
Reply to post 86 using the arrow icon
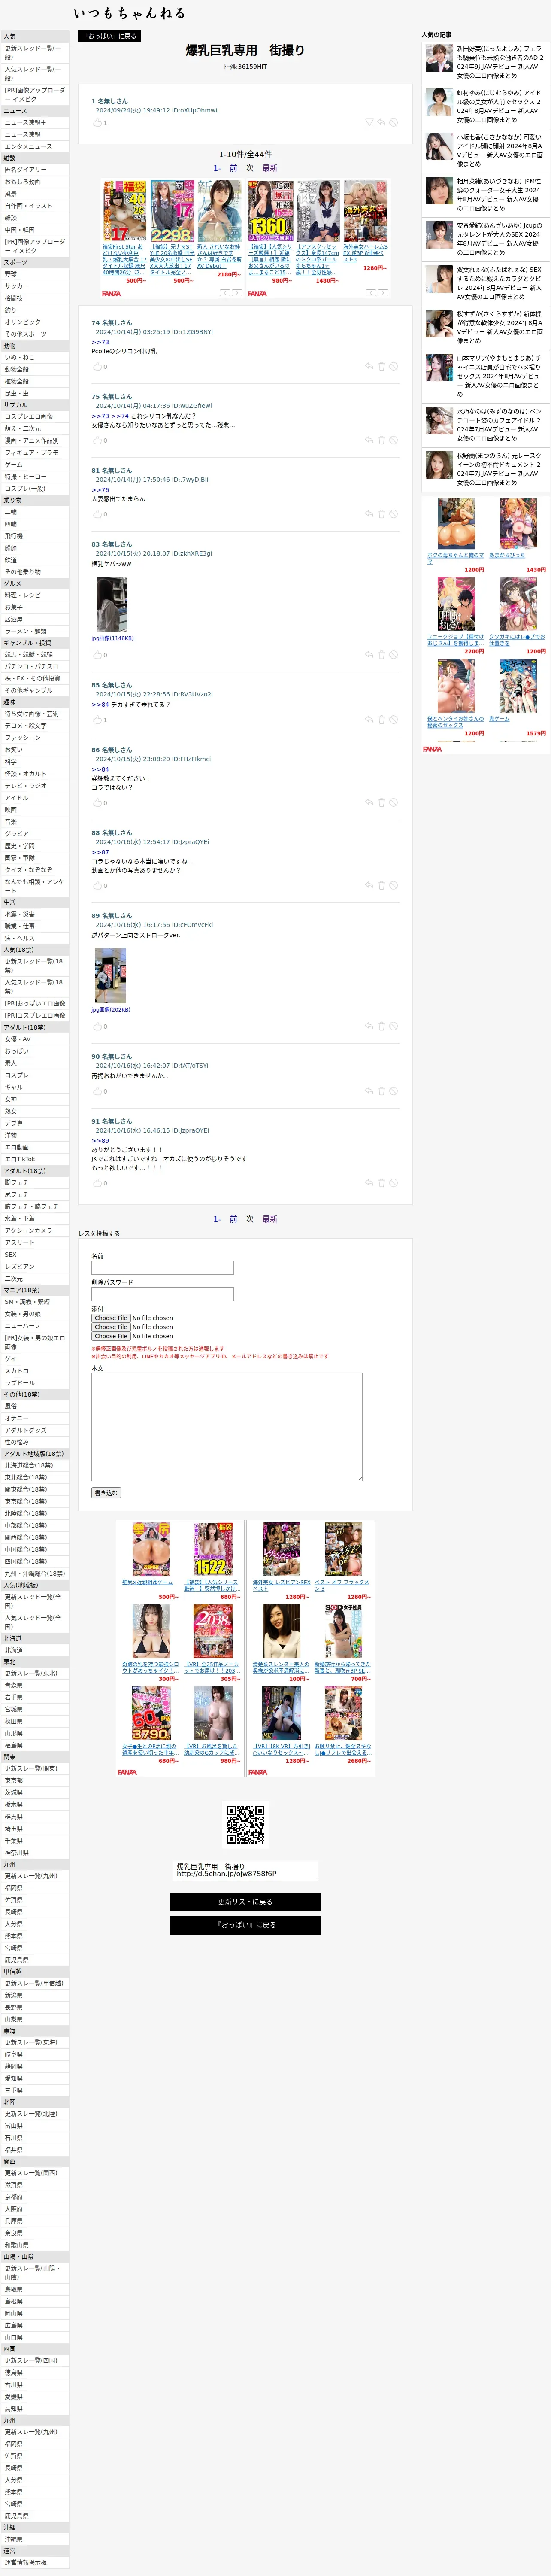pyautogui.click(x=369, y=802)
